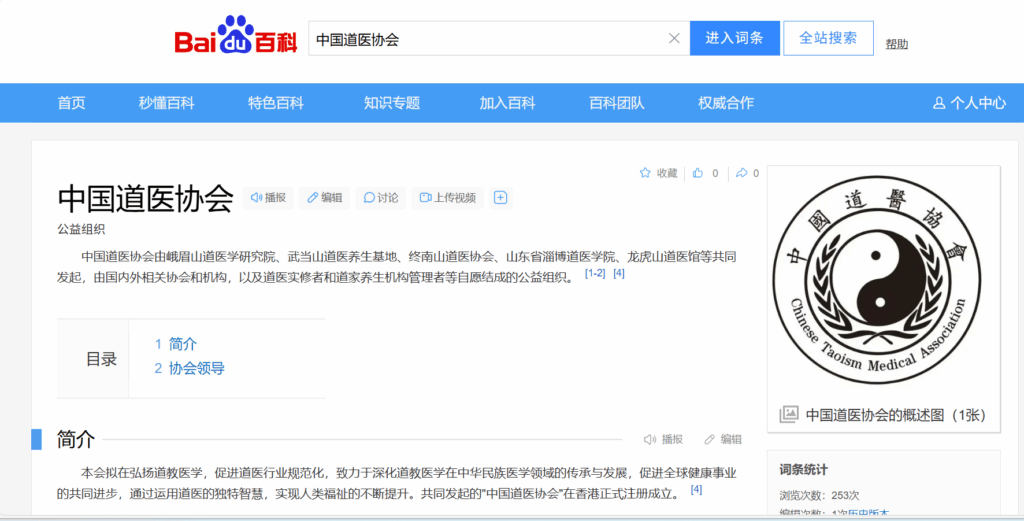Click the 讨论 button beside title
Viewport: 1024px width, 521px height.
click(381, 197)
